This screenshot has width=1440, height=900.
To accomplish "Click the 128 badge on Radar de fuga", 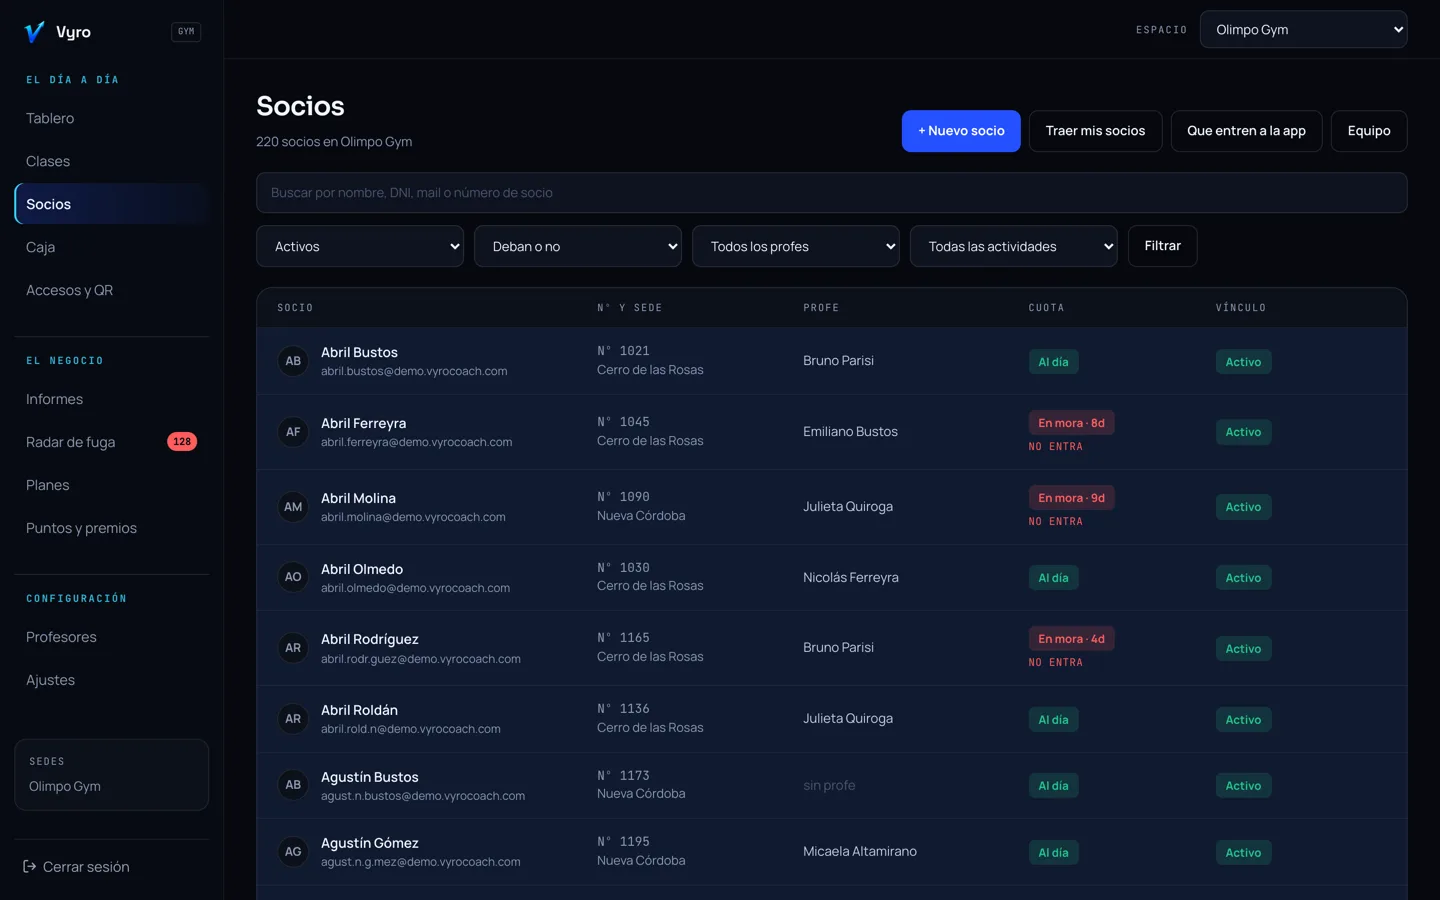I will point(182,442).
